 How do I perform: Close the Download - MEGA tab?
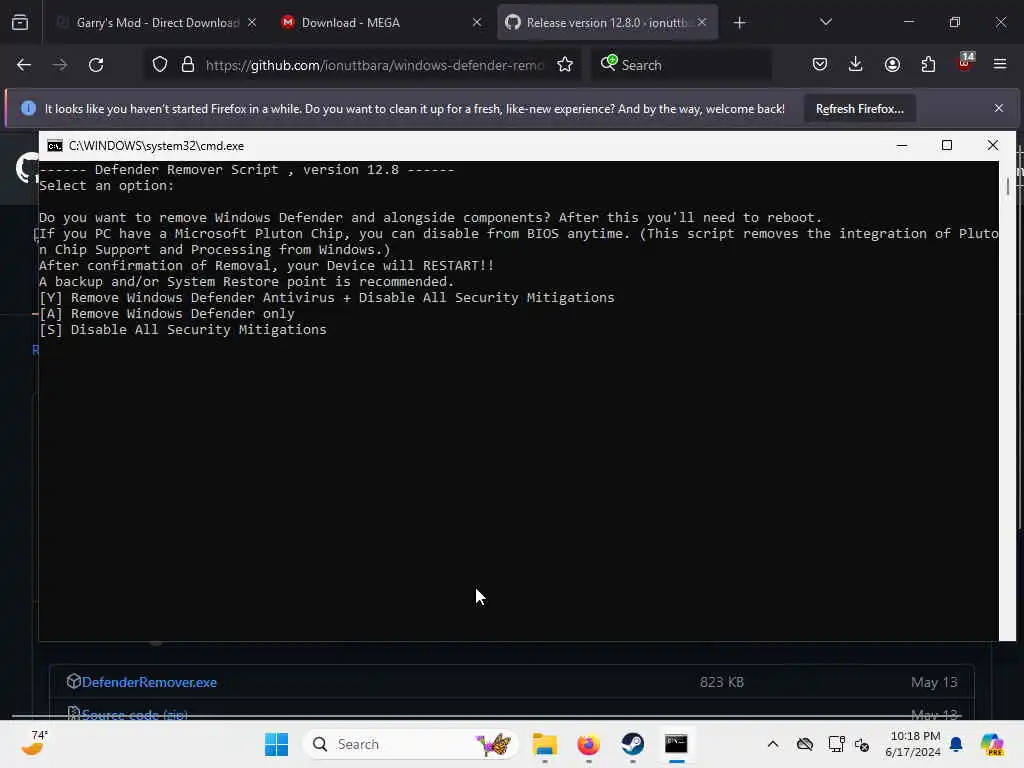tap(477, 22)
